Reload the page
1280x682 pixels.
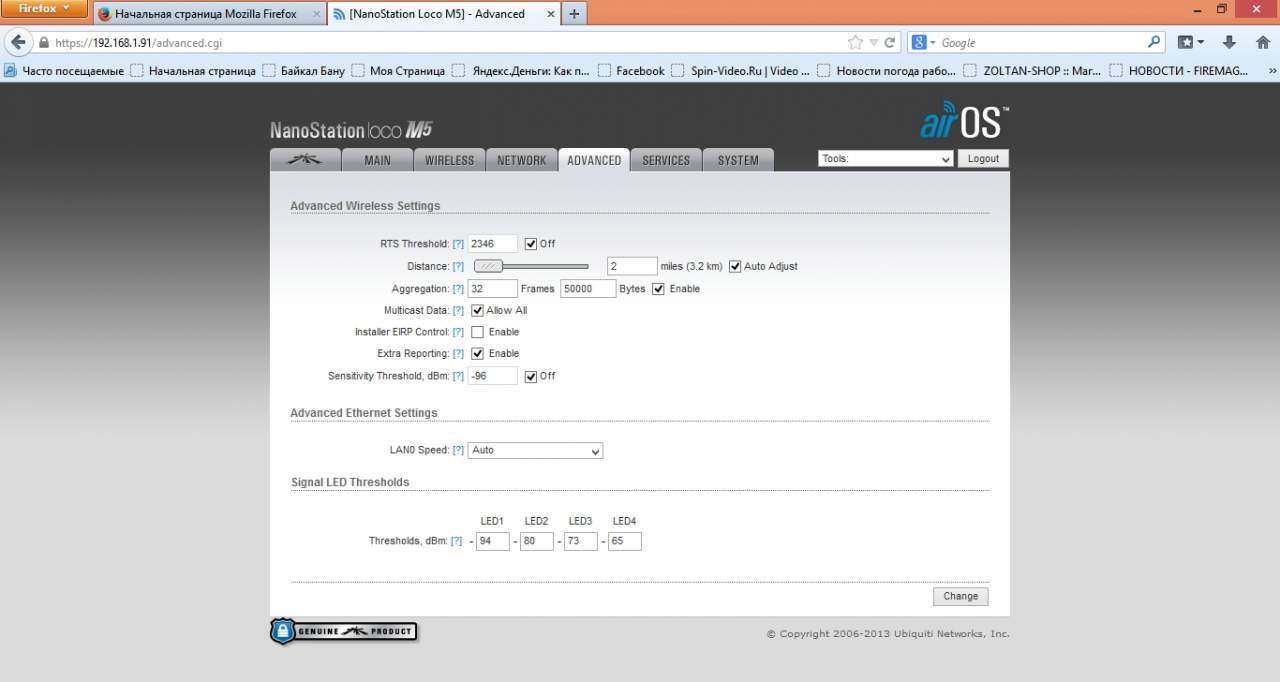click(890, 42)
